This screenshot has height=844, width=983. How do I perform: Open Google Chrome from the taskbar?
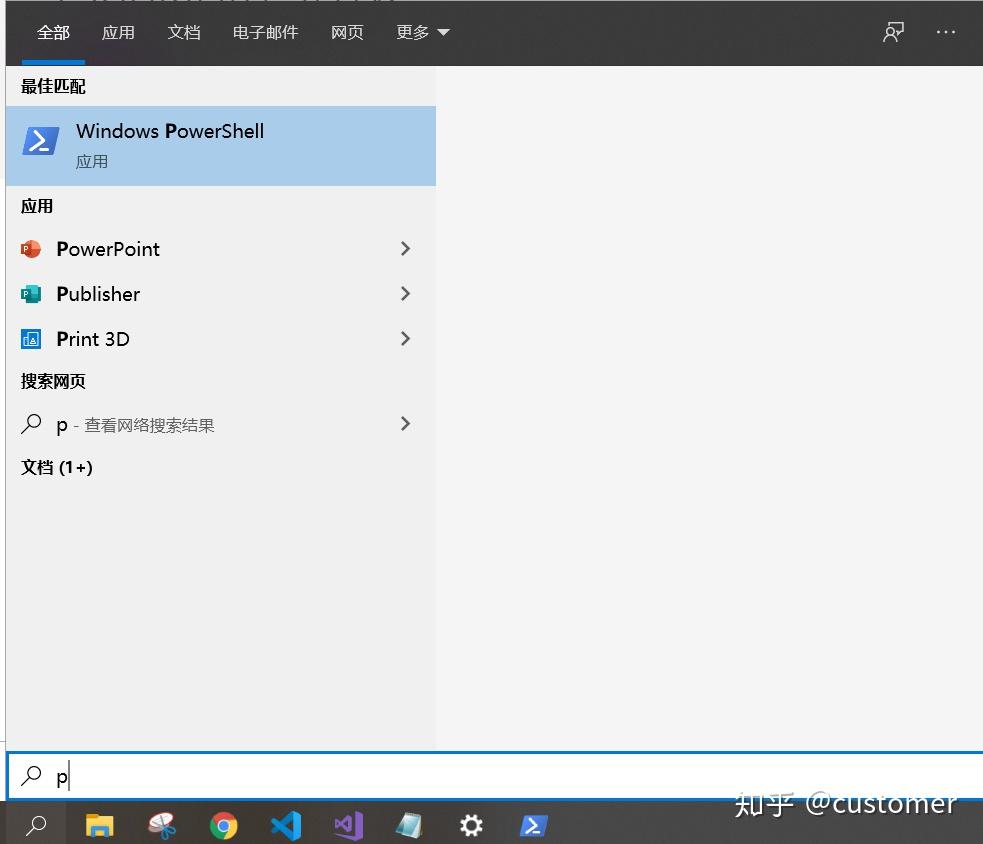223,825
